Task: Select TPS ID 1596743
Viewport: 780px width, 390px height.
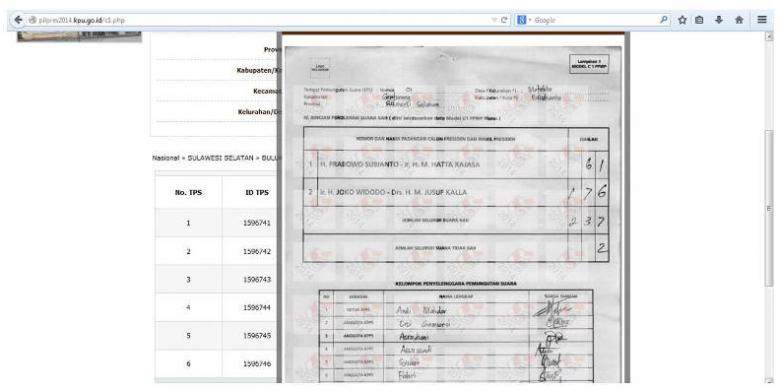Action: coord(257,280)
